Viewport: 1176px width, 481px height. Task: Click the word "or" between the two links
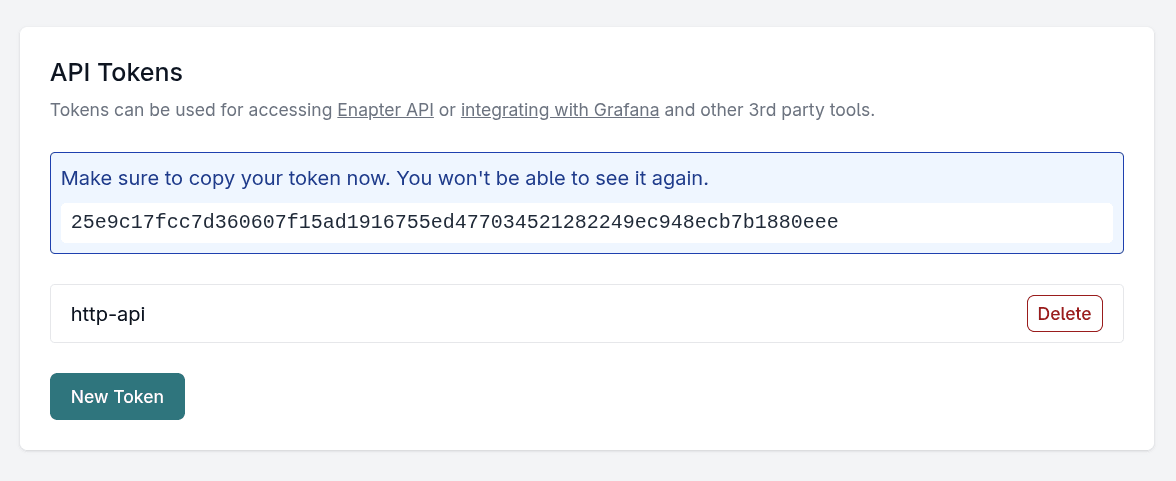coord(447,110)
